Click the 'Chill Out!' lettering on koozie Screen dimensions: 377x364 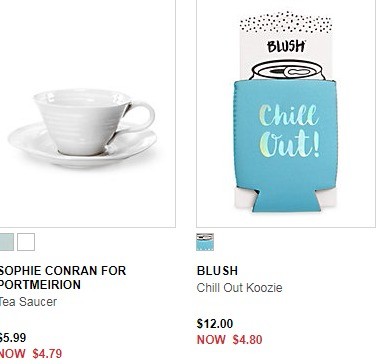tap(289, 131)
